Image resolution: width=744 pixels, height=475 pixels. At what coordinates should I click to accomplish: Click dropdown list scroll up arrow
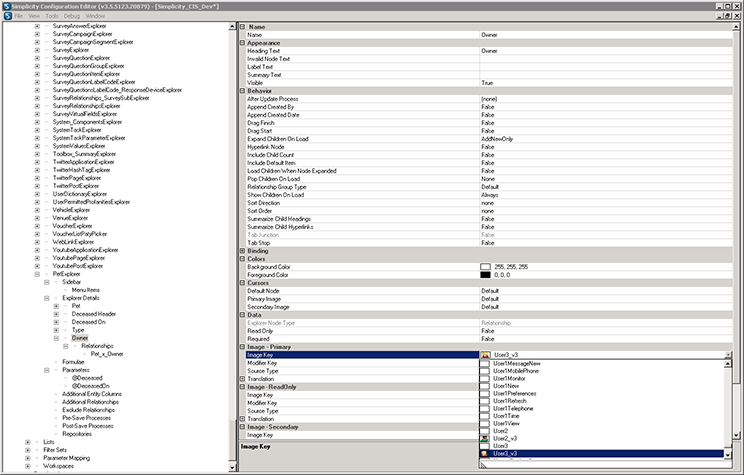click(727, 364)
